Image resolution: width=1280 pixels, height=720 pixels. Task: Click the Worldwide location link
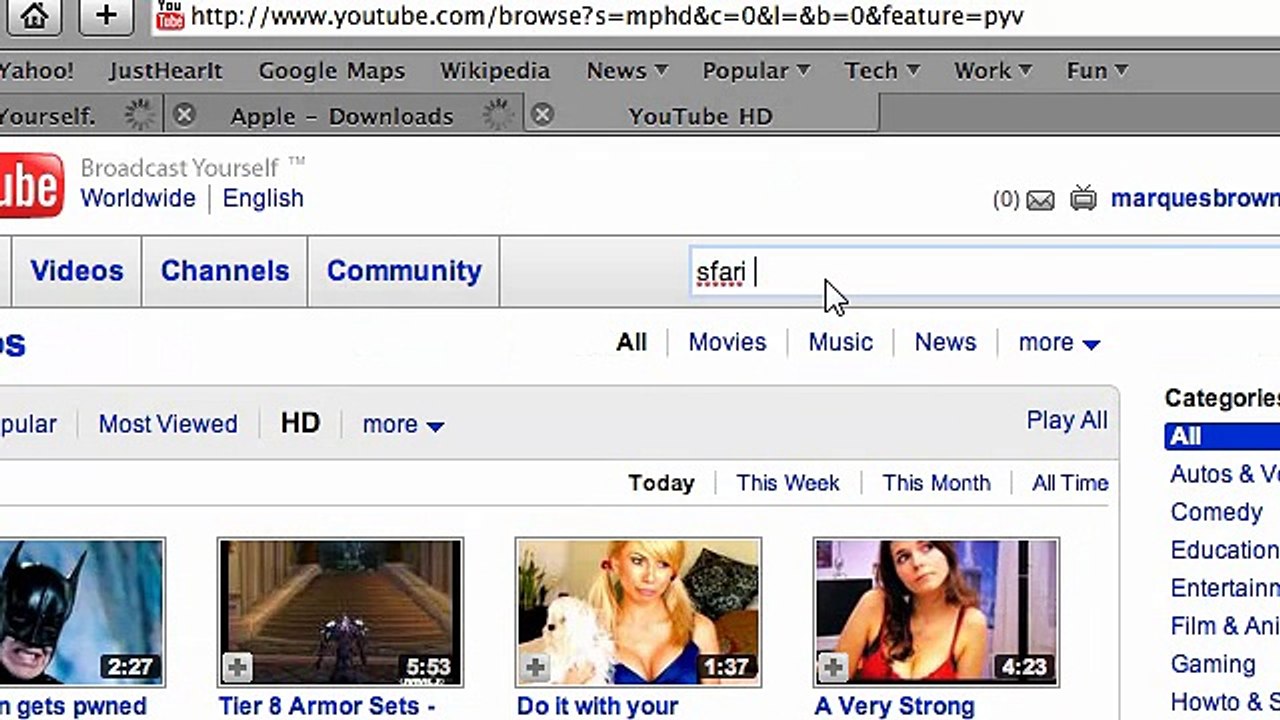pos(138,198)
